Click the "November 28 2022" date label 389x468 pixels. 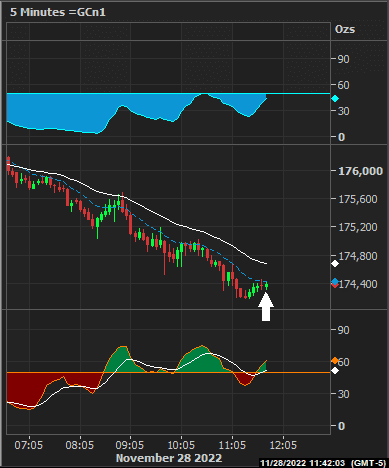[x=169, y=458]
